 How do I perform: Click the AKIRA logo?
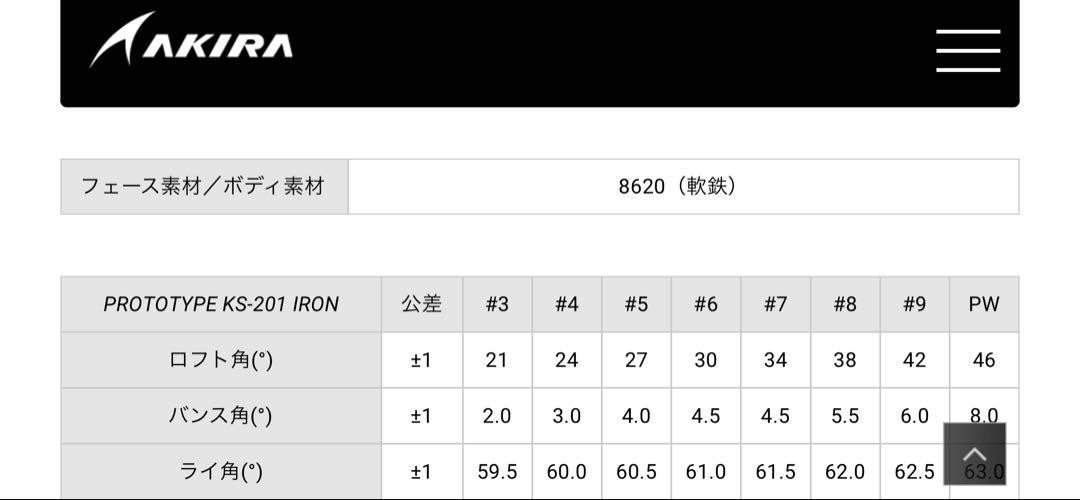tap(191, 40)
